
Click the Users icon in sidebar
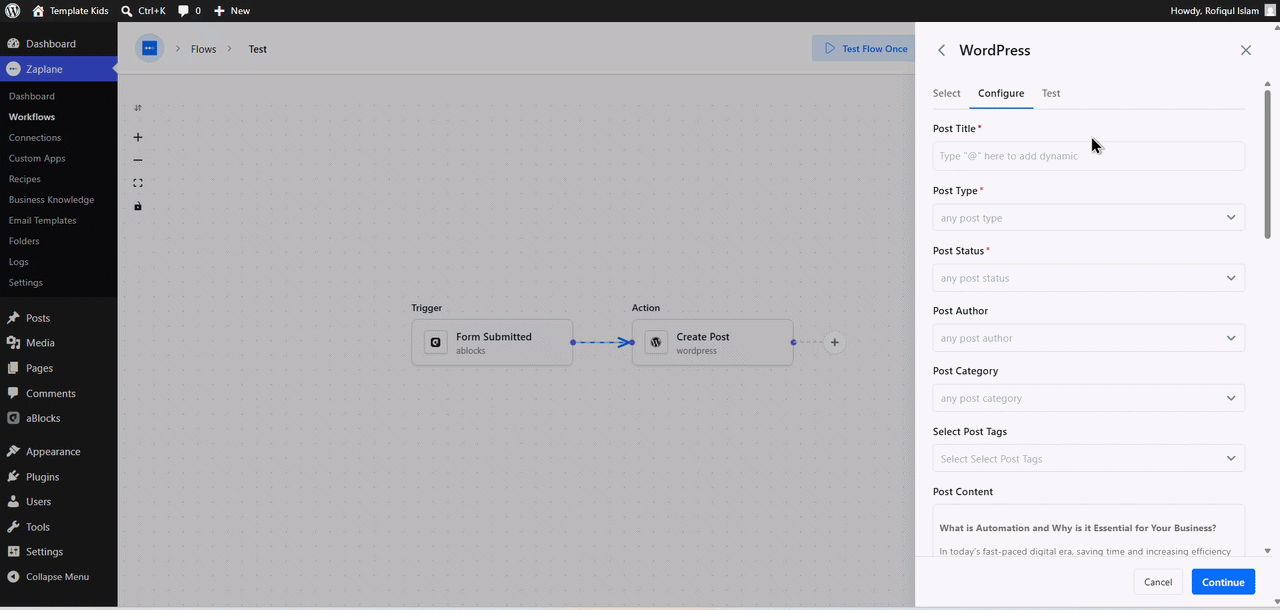pyautogui.click(x=13, y=502)
